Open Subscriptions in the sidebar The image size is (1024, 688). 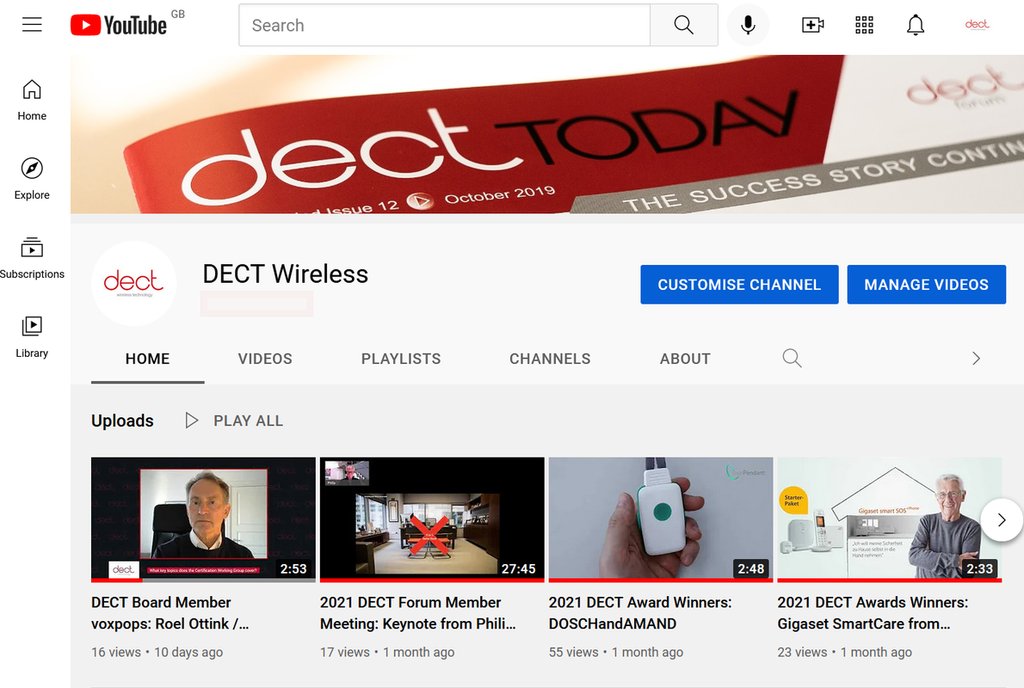point(32,258)
